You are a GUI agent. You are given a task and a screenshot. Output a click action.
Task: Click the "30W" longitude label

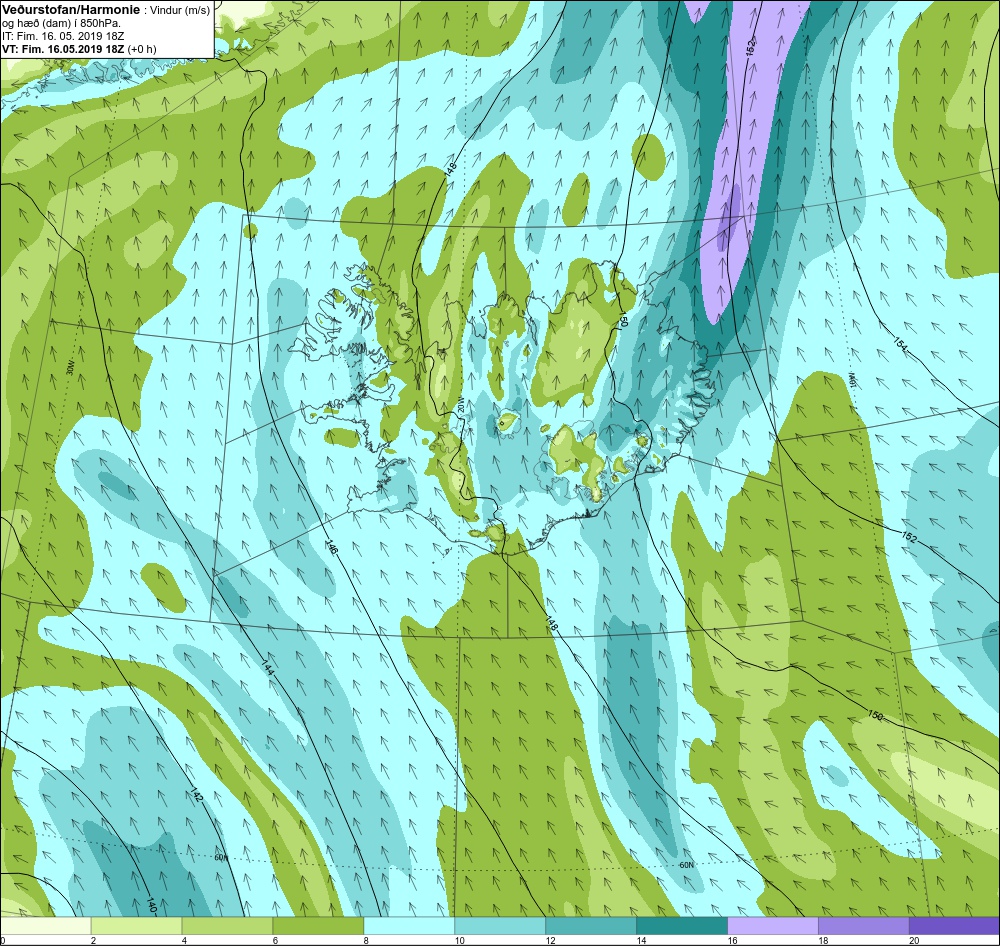tap(70, 368)
